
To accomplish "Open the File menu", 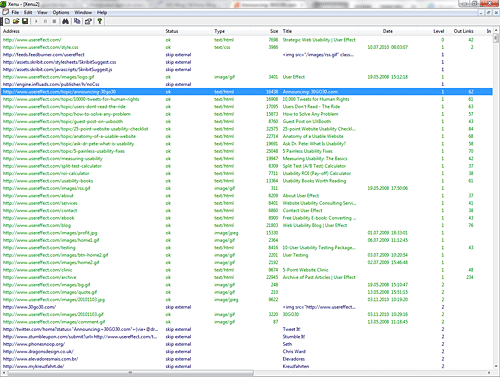I will click(15, 12).
